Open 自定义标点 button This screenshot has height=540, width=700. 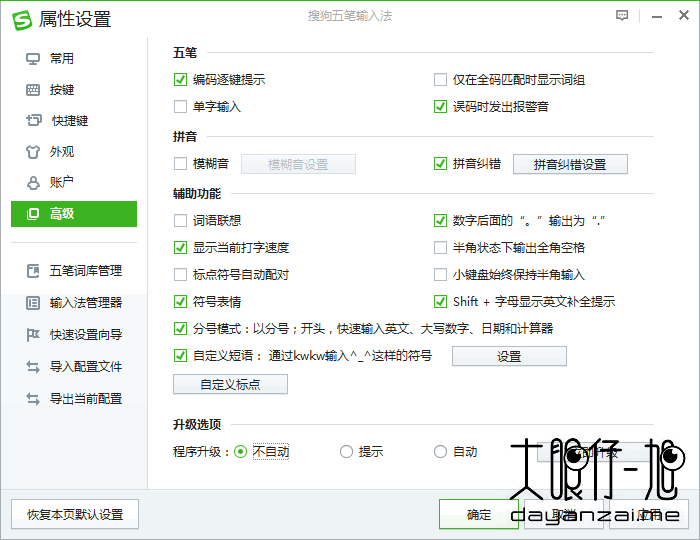pos(230,384)
